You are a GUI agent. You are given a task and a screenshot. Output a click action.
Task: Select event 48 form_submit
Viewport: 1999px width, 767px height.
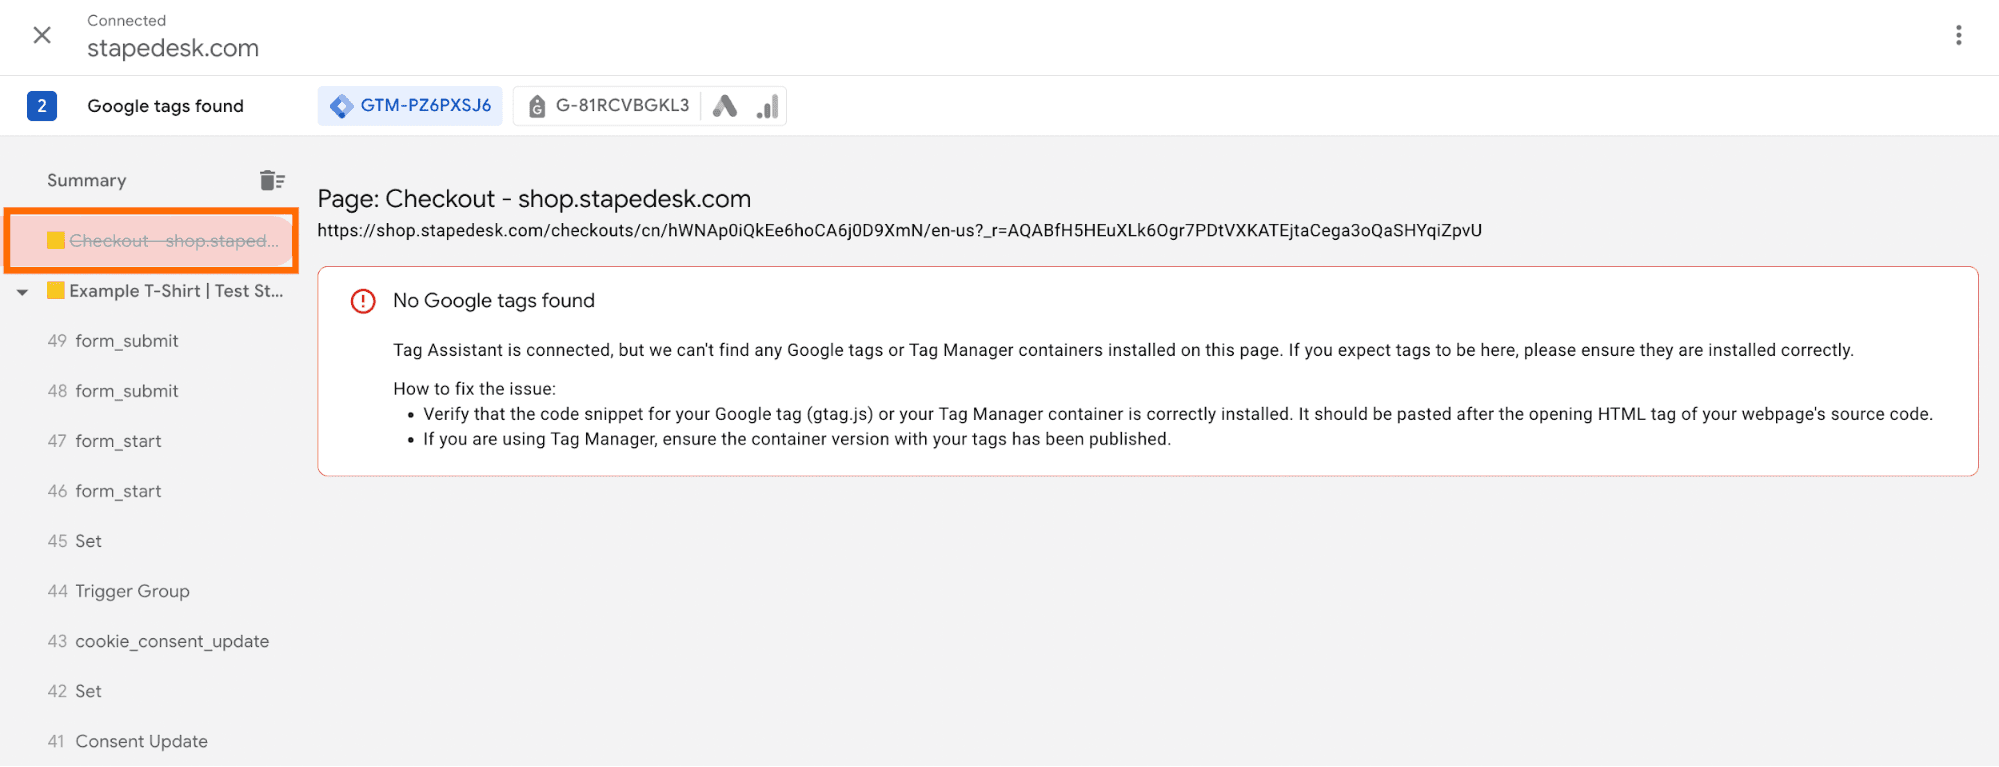(x=113, y=391)
